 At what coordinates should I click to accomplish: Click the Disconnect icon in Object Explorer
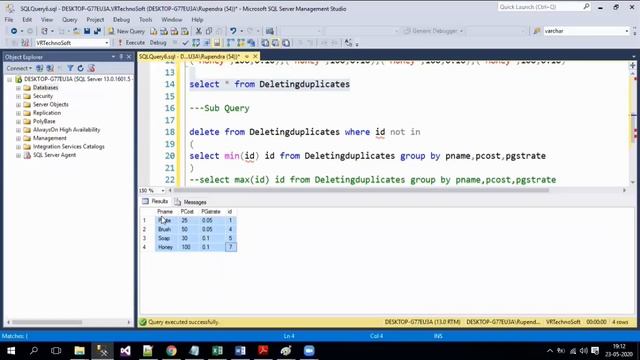50,68
